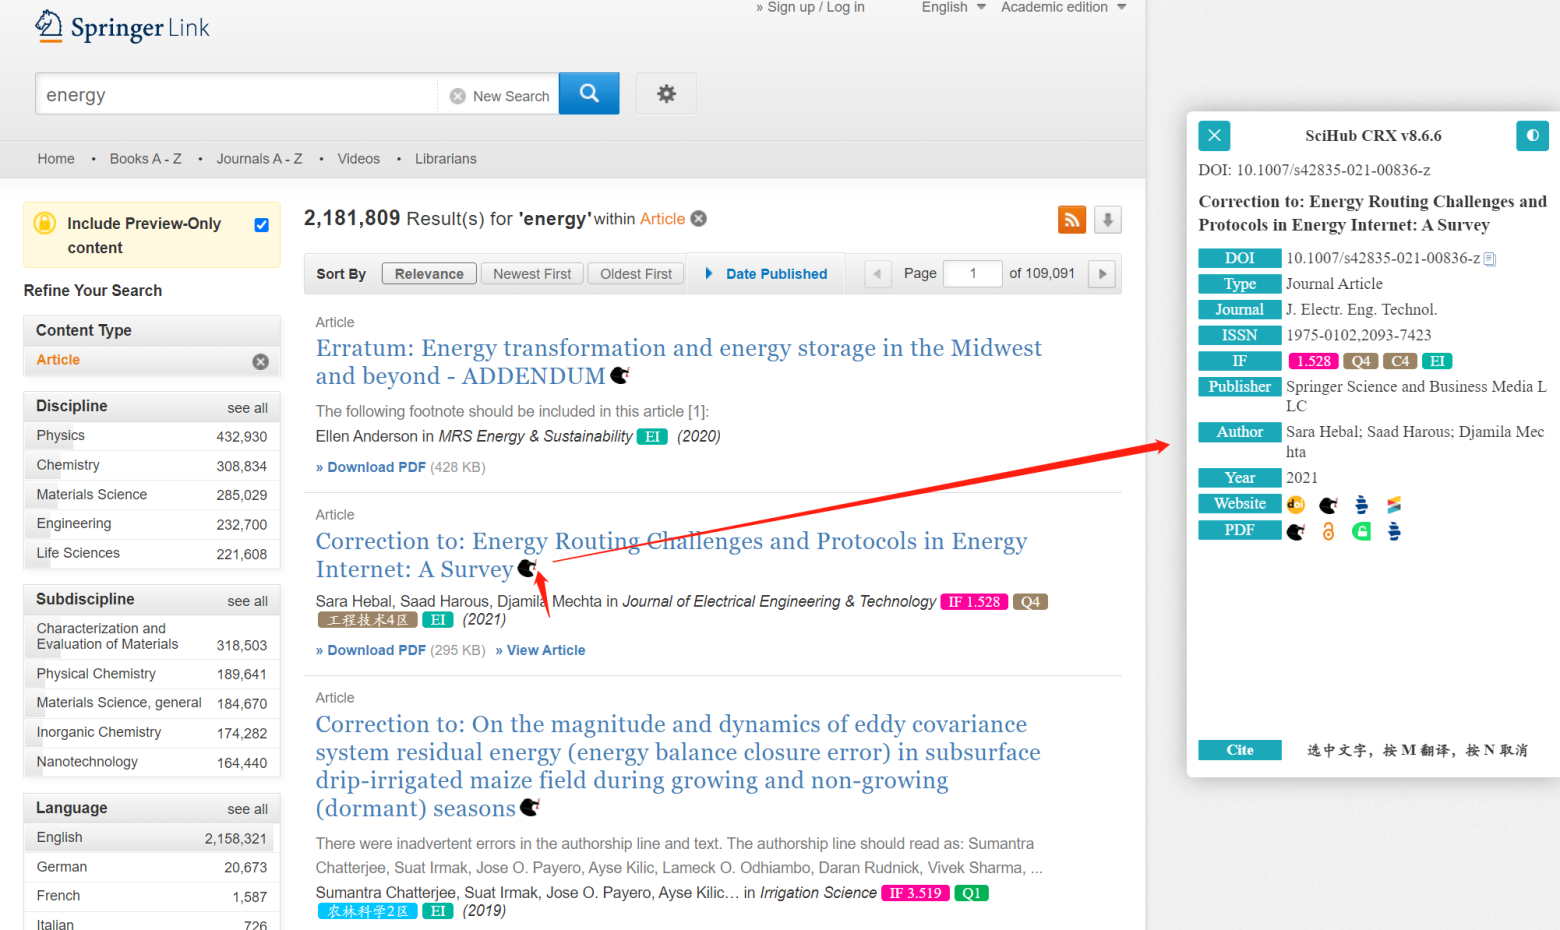Open the Springer Link logo

tap(122, 27)
